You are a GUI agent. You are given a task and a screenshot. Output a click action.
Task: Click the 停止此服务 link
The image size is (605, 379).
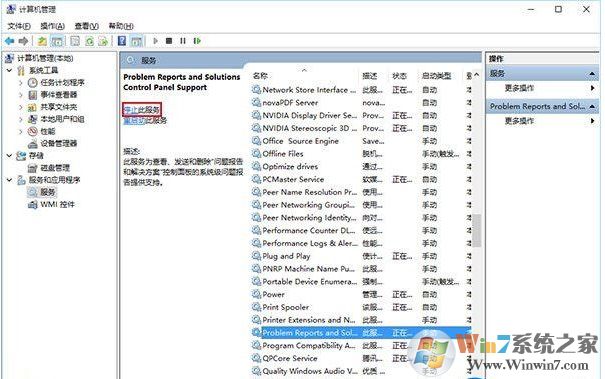[x=142, y=110]
